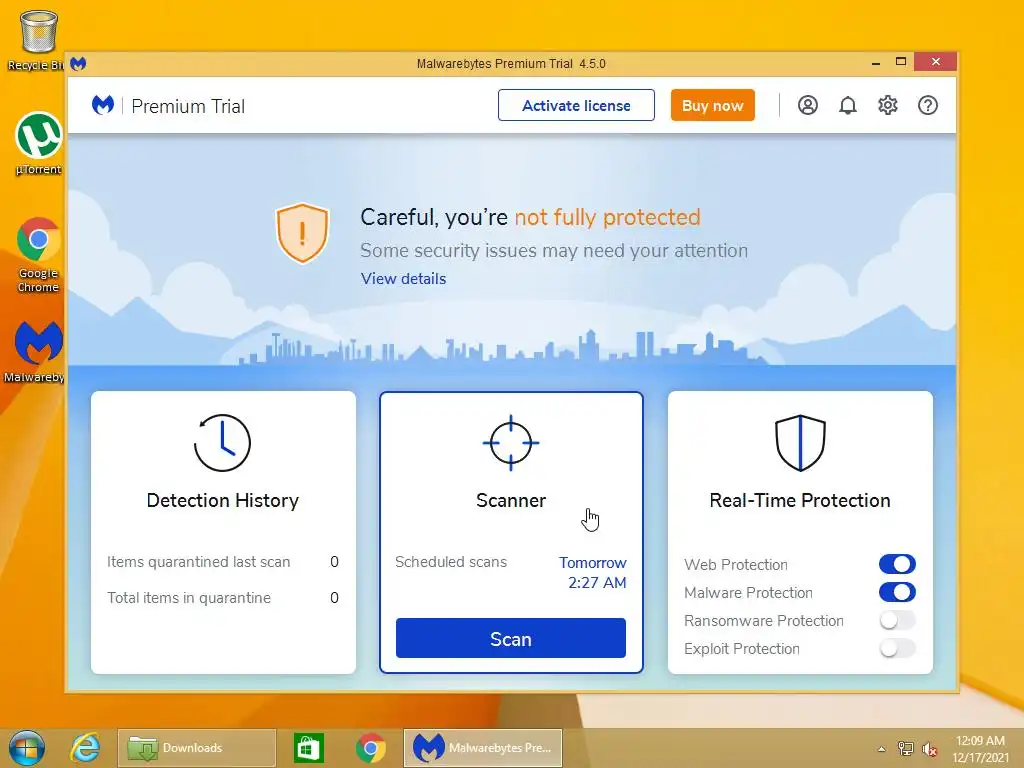Open Malwarebytes settings gear
Image resolution: width=1024 pixels, height=768 pixels.
[x=888, y=105]
